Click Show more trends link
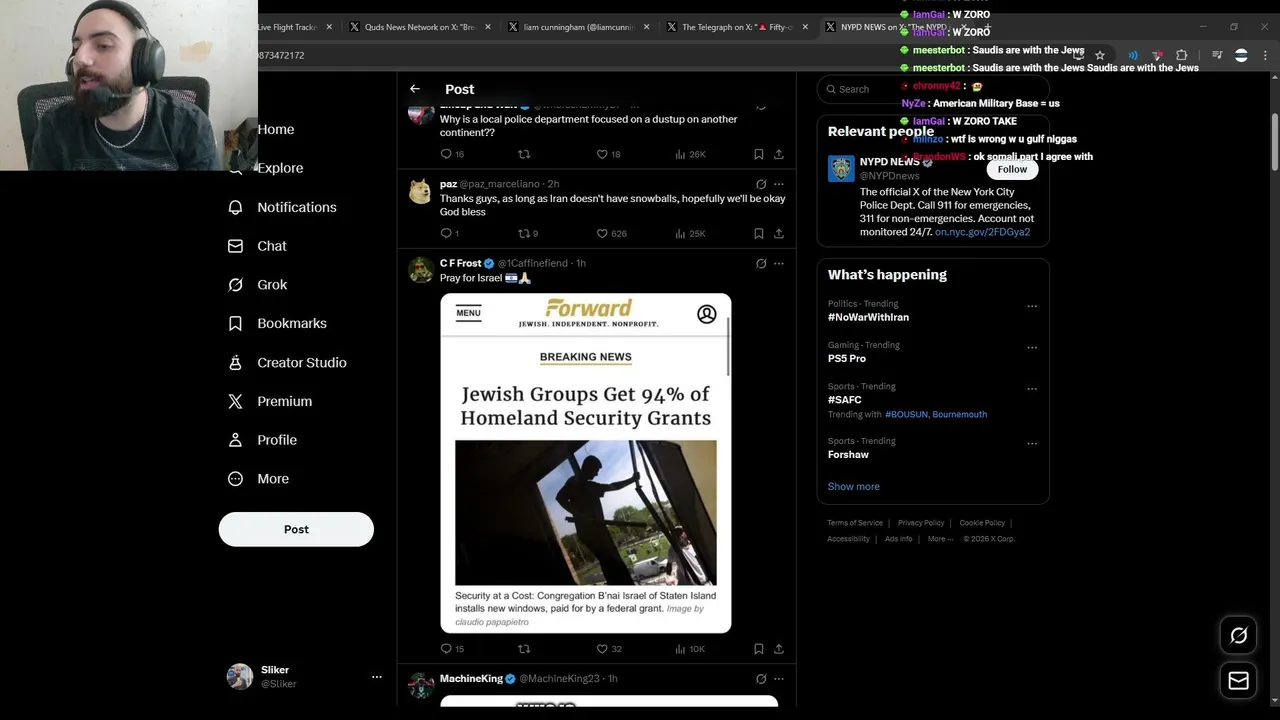This screenshot has width=1280, height=720. (853, 486)
